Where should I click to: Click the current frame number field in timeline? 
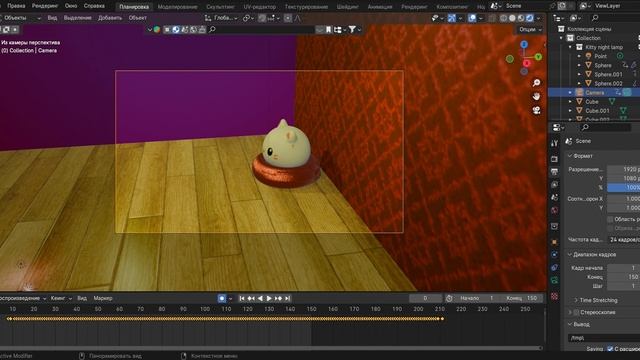pos(425,298)
